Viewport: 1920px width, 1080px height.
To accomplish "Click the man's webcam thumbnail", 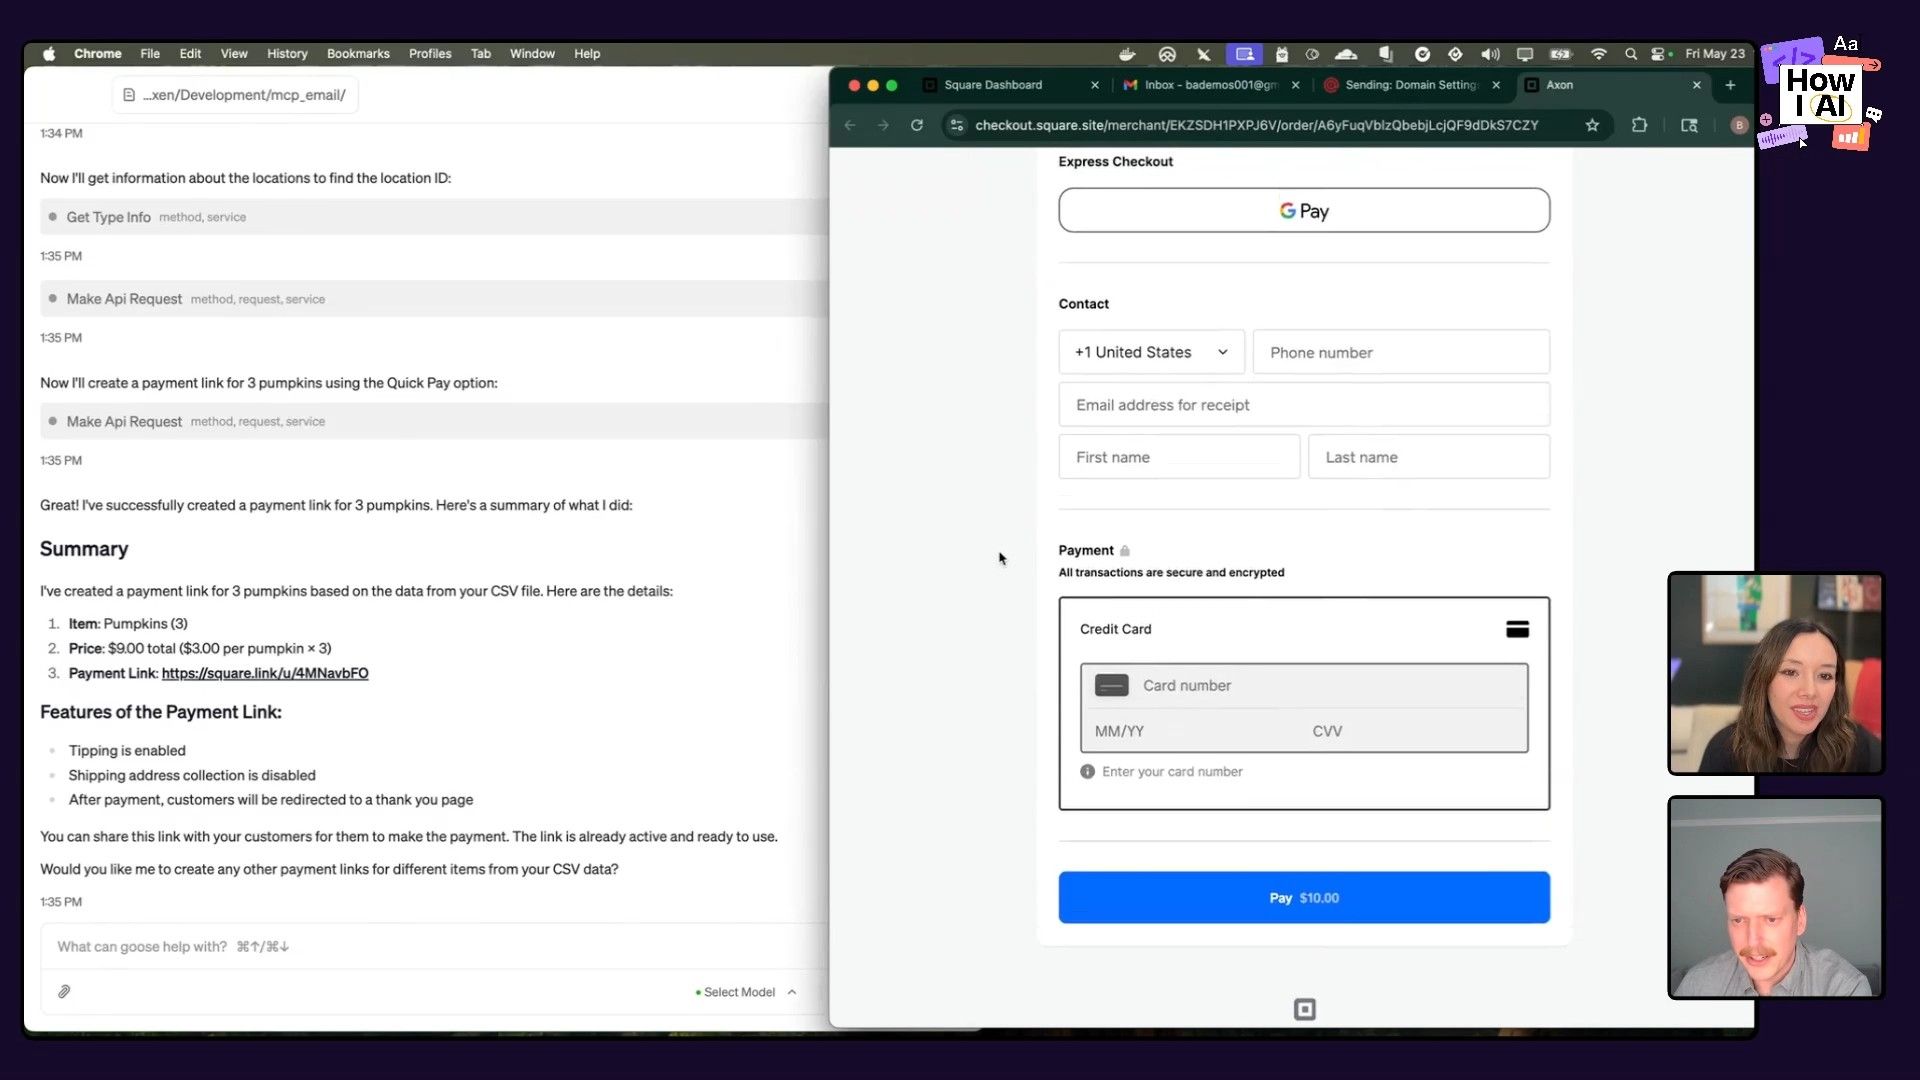I will click(1775, 897).
